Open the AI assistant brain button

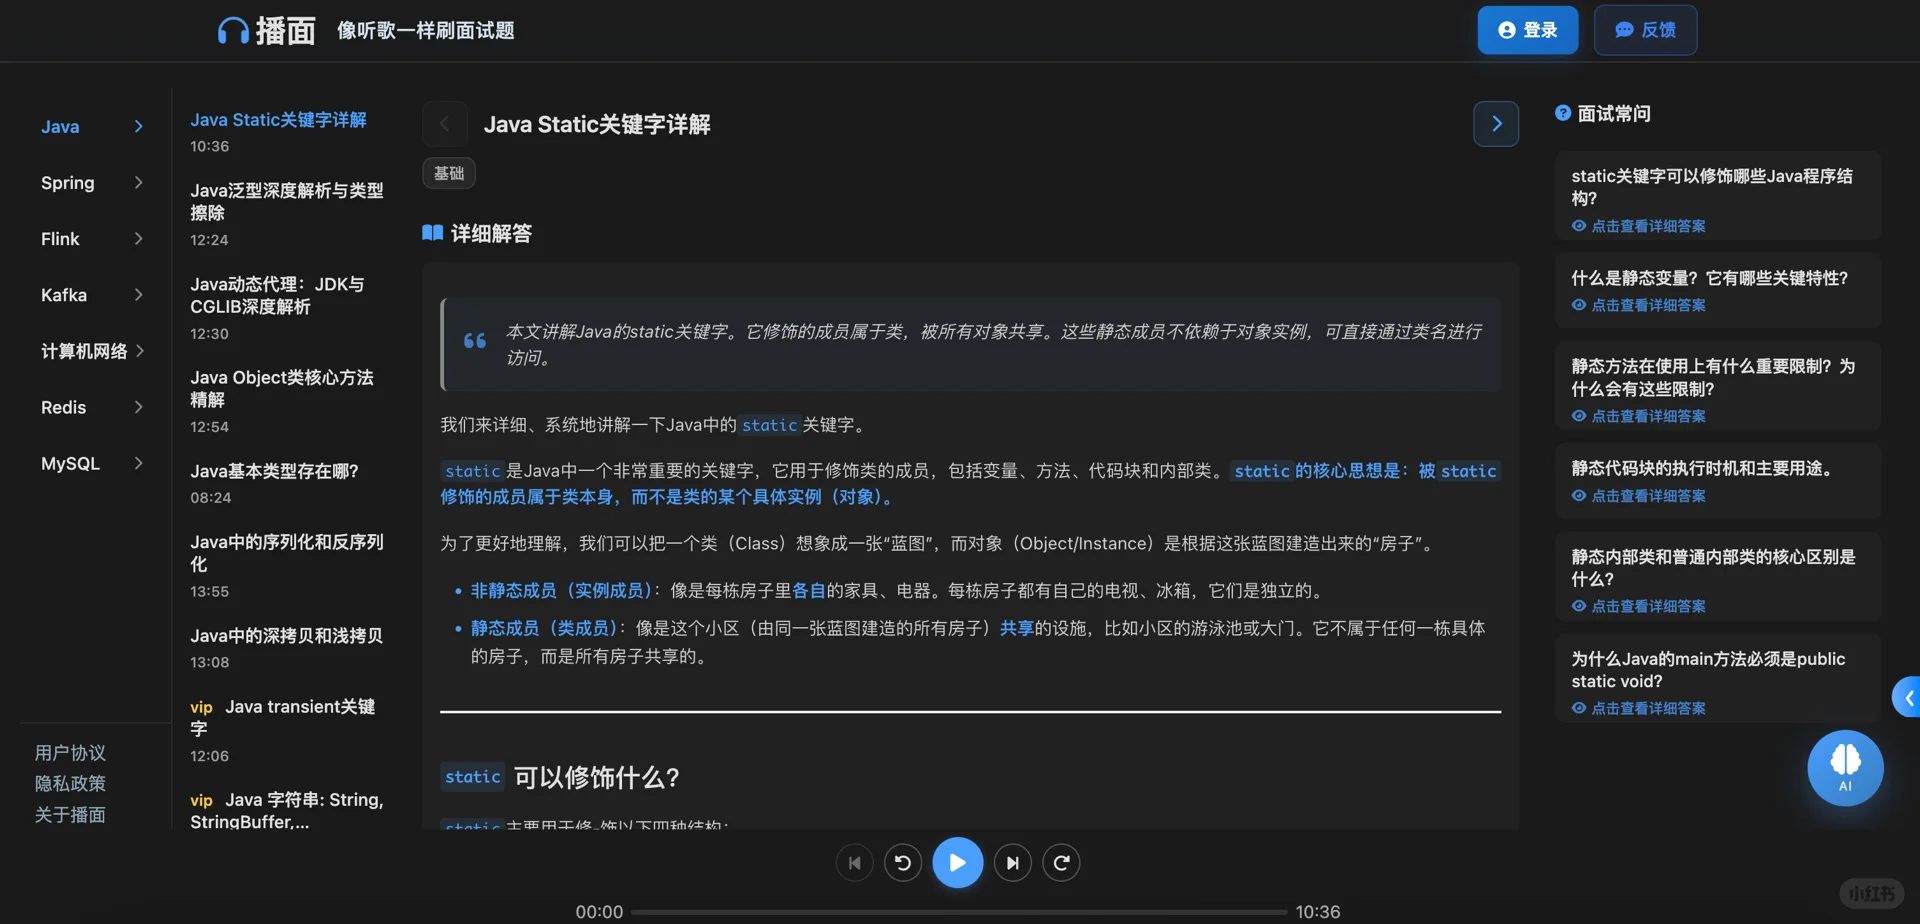point(1844,768)
